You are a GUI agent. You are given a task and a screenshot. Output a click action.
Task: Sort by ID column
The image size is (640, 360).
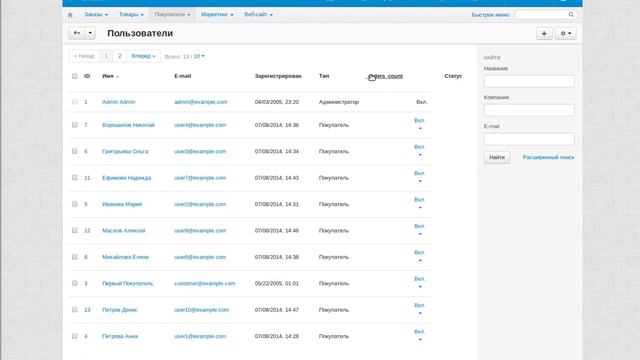(87, 76)
